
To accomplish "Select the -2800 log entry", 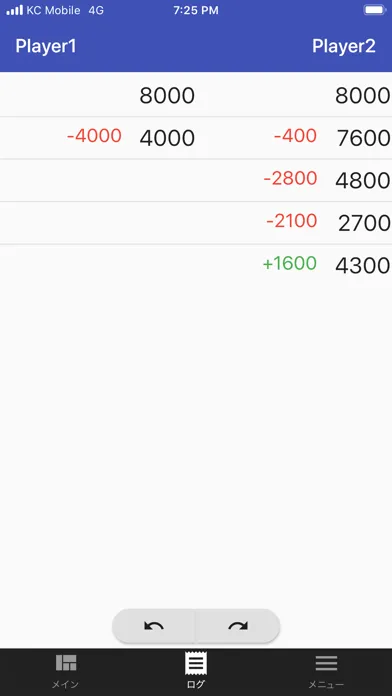I will (x=290, y=178).
